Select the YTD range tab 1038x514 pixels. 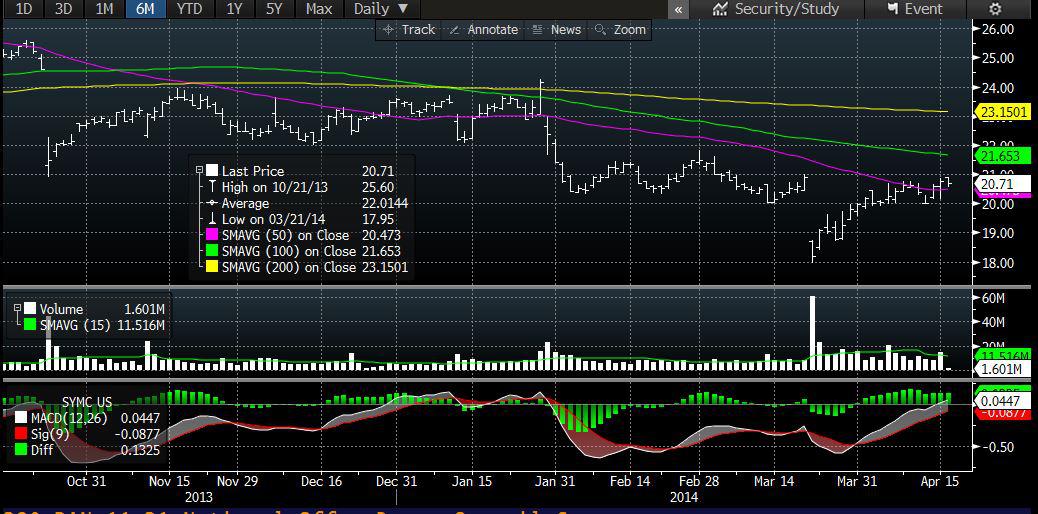(187, 9)
